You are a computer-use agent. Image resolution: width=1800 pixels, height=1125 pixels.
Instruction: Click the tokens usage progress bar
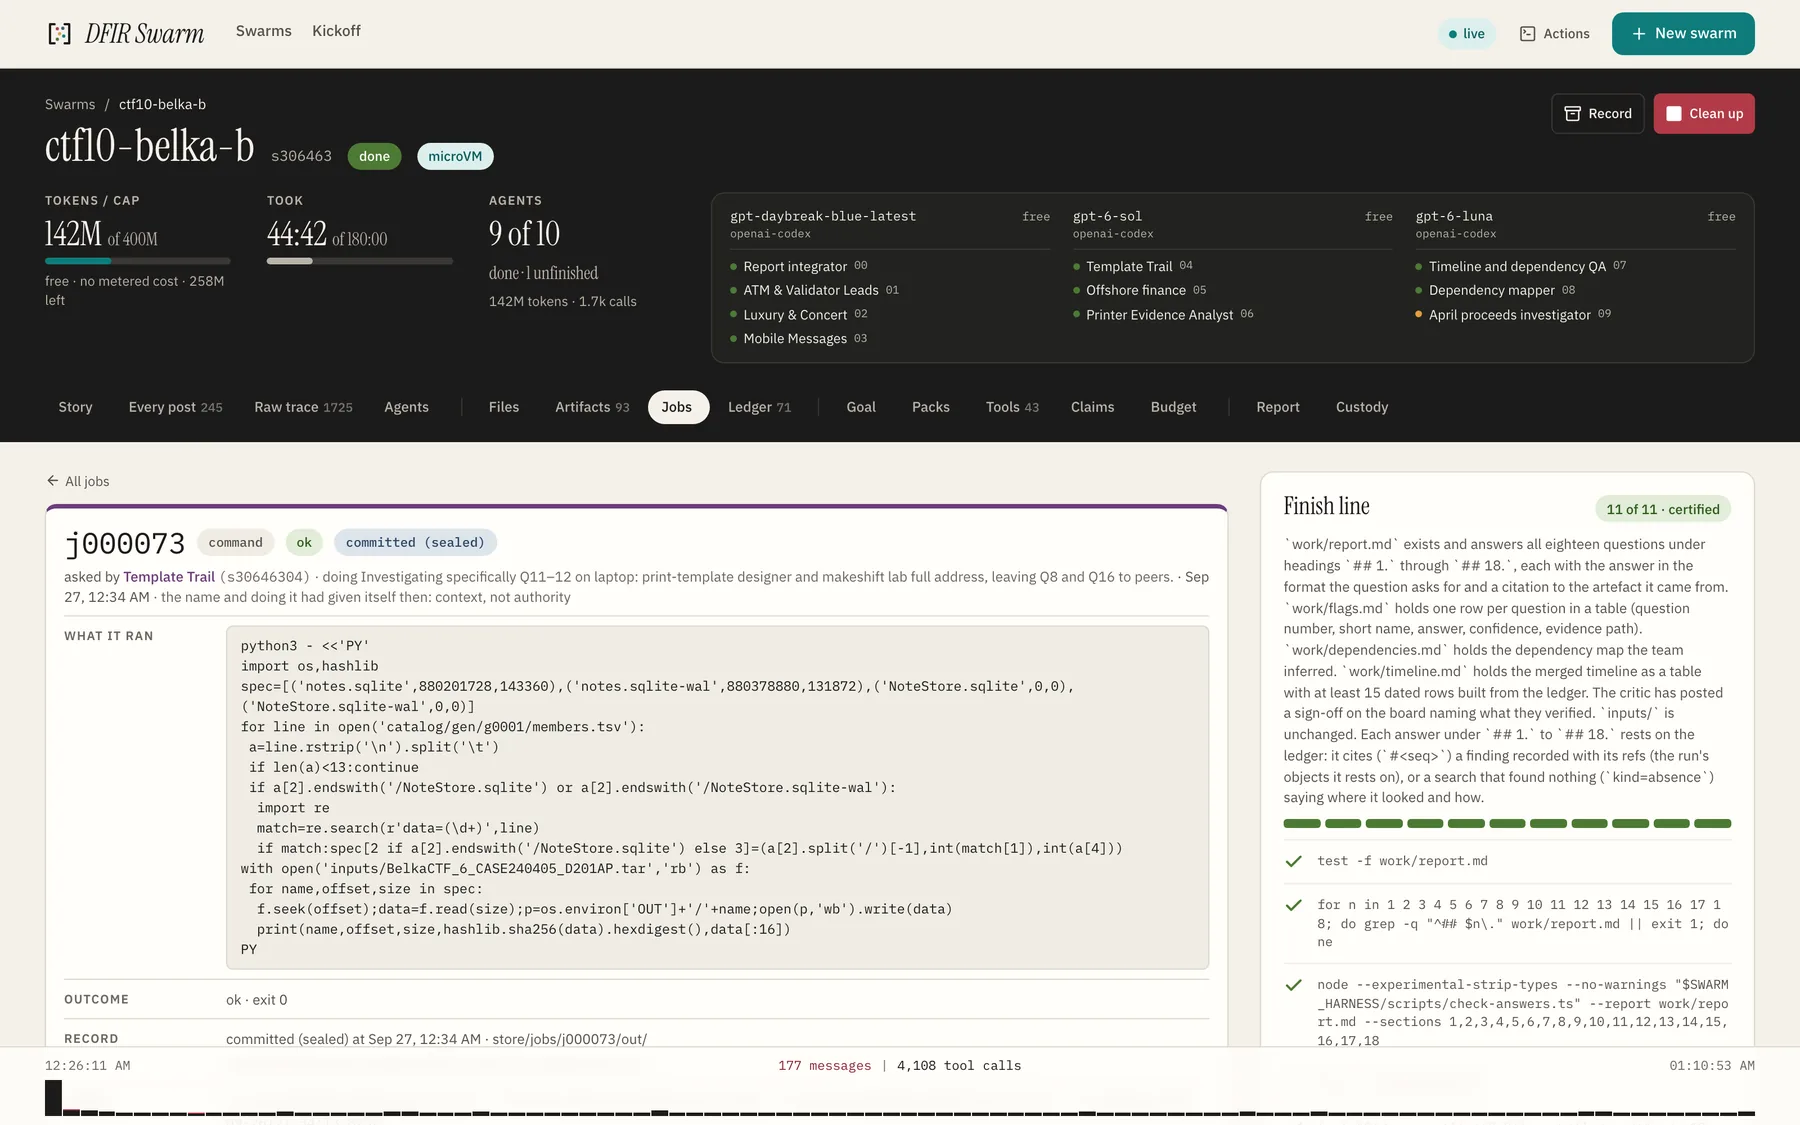click(138, 261)
